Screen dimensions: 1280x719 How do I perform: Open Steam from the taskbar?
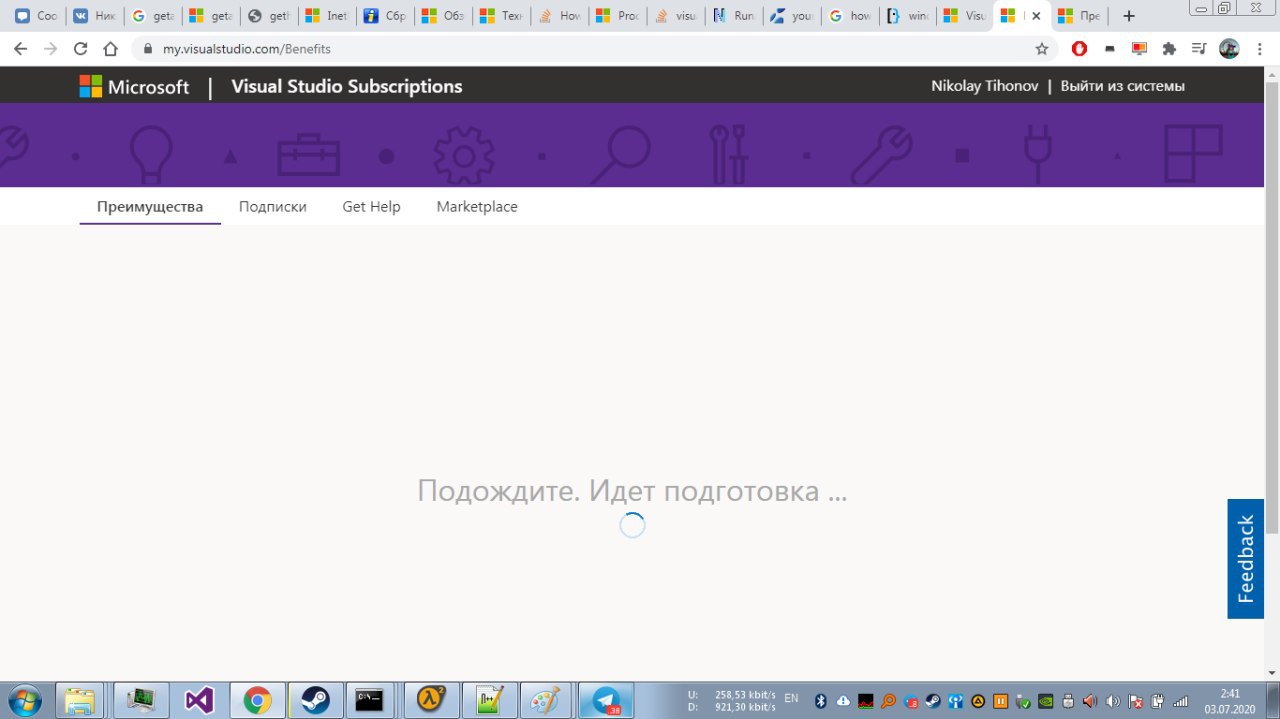315,700
